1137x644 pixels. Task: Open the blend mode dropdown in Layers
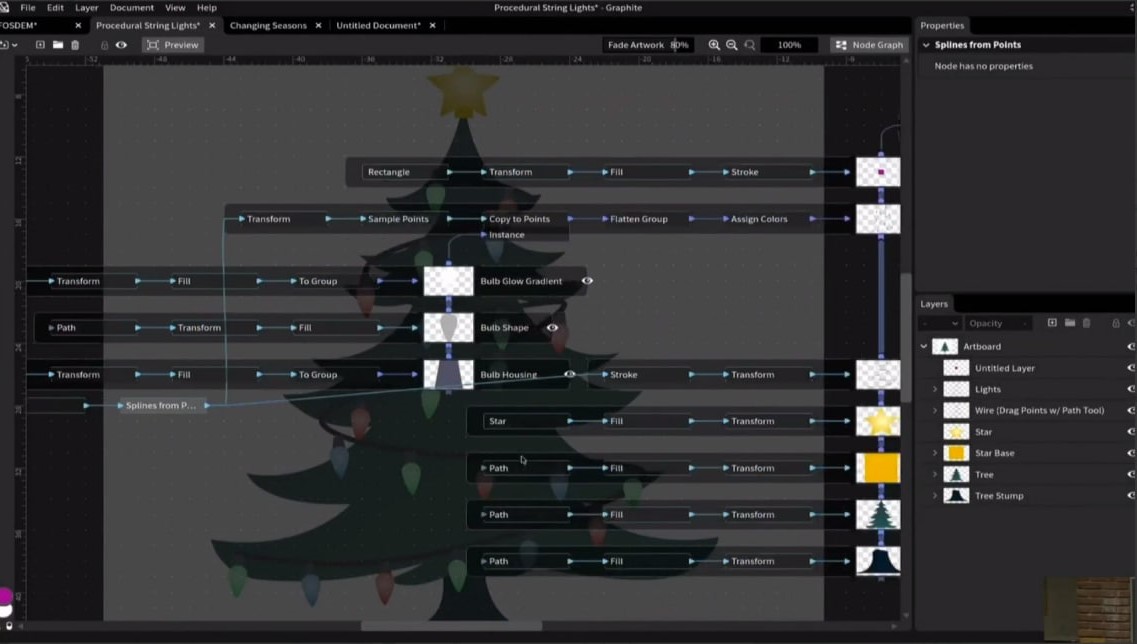pyautogui.click(x=940, y=323)
